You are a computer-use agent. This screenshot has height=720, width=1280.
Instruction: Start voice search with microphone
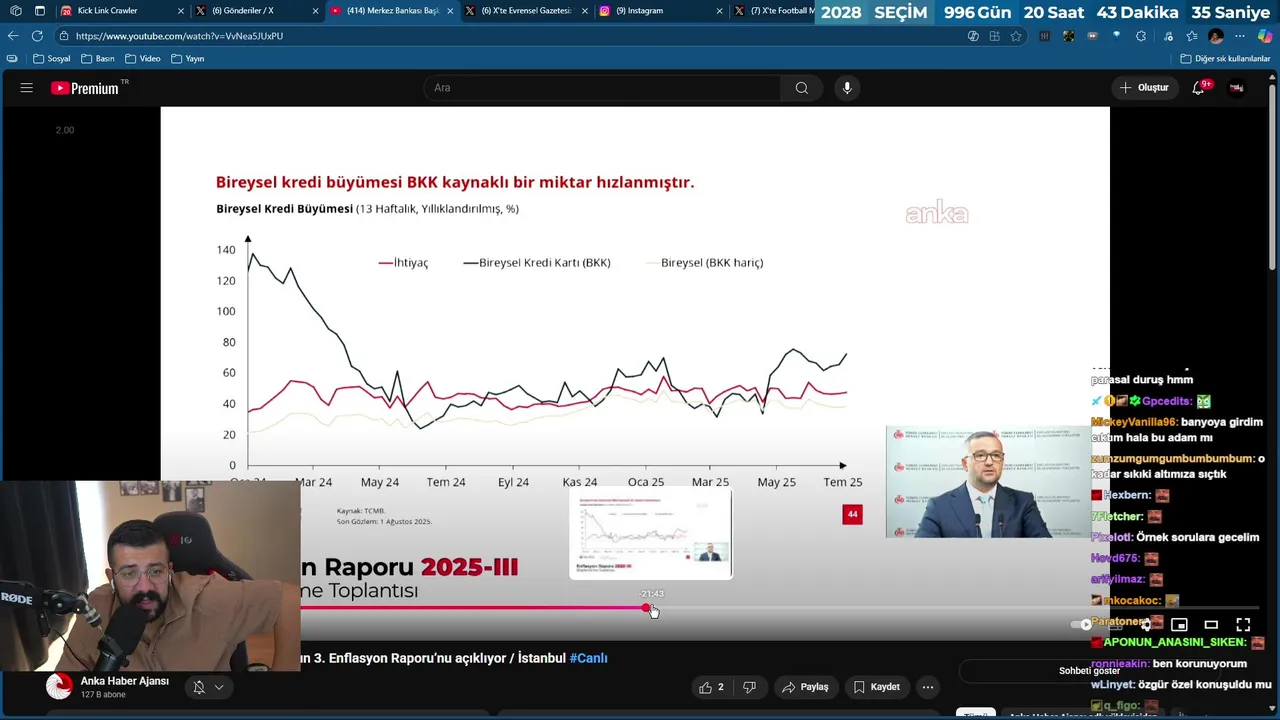pos(847,88)
